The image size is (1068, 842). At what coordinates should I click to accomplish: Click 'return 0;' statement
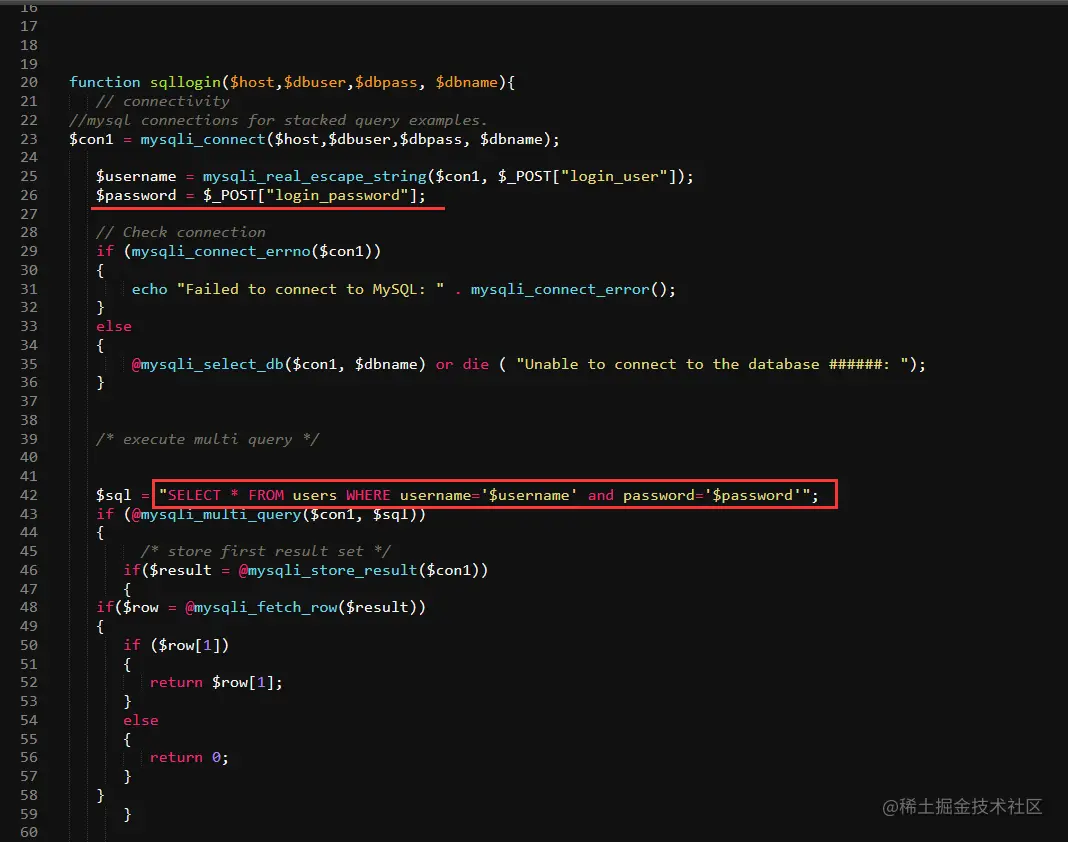pyautogui.click(x=189, y=758)
